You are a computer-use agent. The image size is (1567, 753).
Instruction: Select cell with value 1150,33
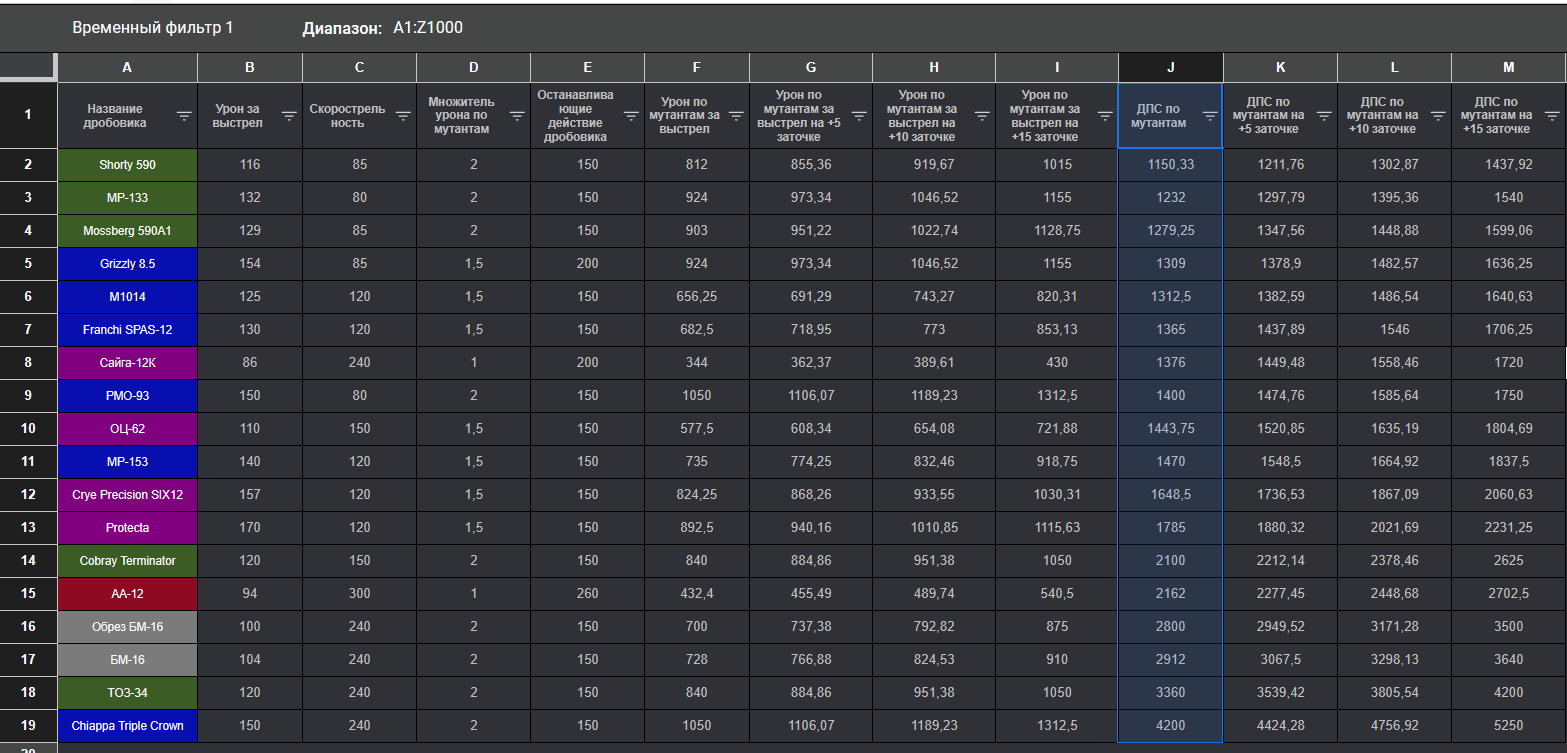pos(1170,164)
